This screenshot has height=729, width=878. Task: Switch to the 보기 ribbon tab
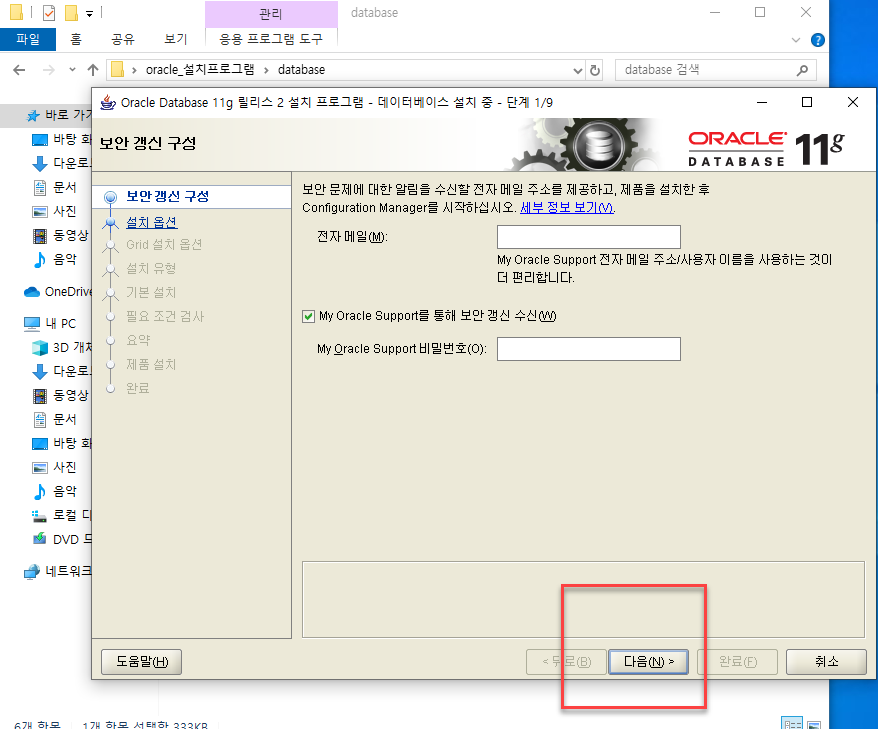point(175,39)
